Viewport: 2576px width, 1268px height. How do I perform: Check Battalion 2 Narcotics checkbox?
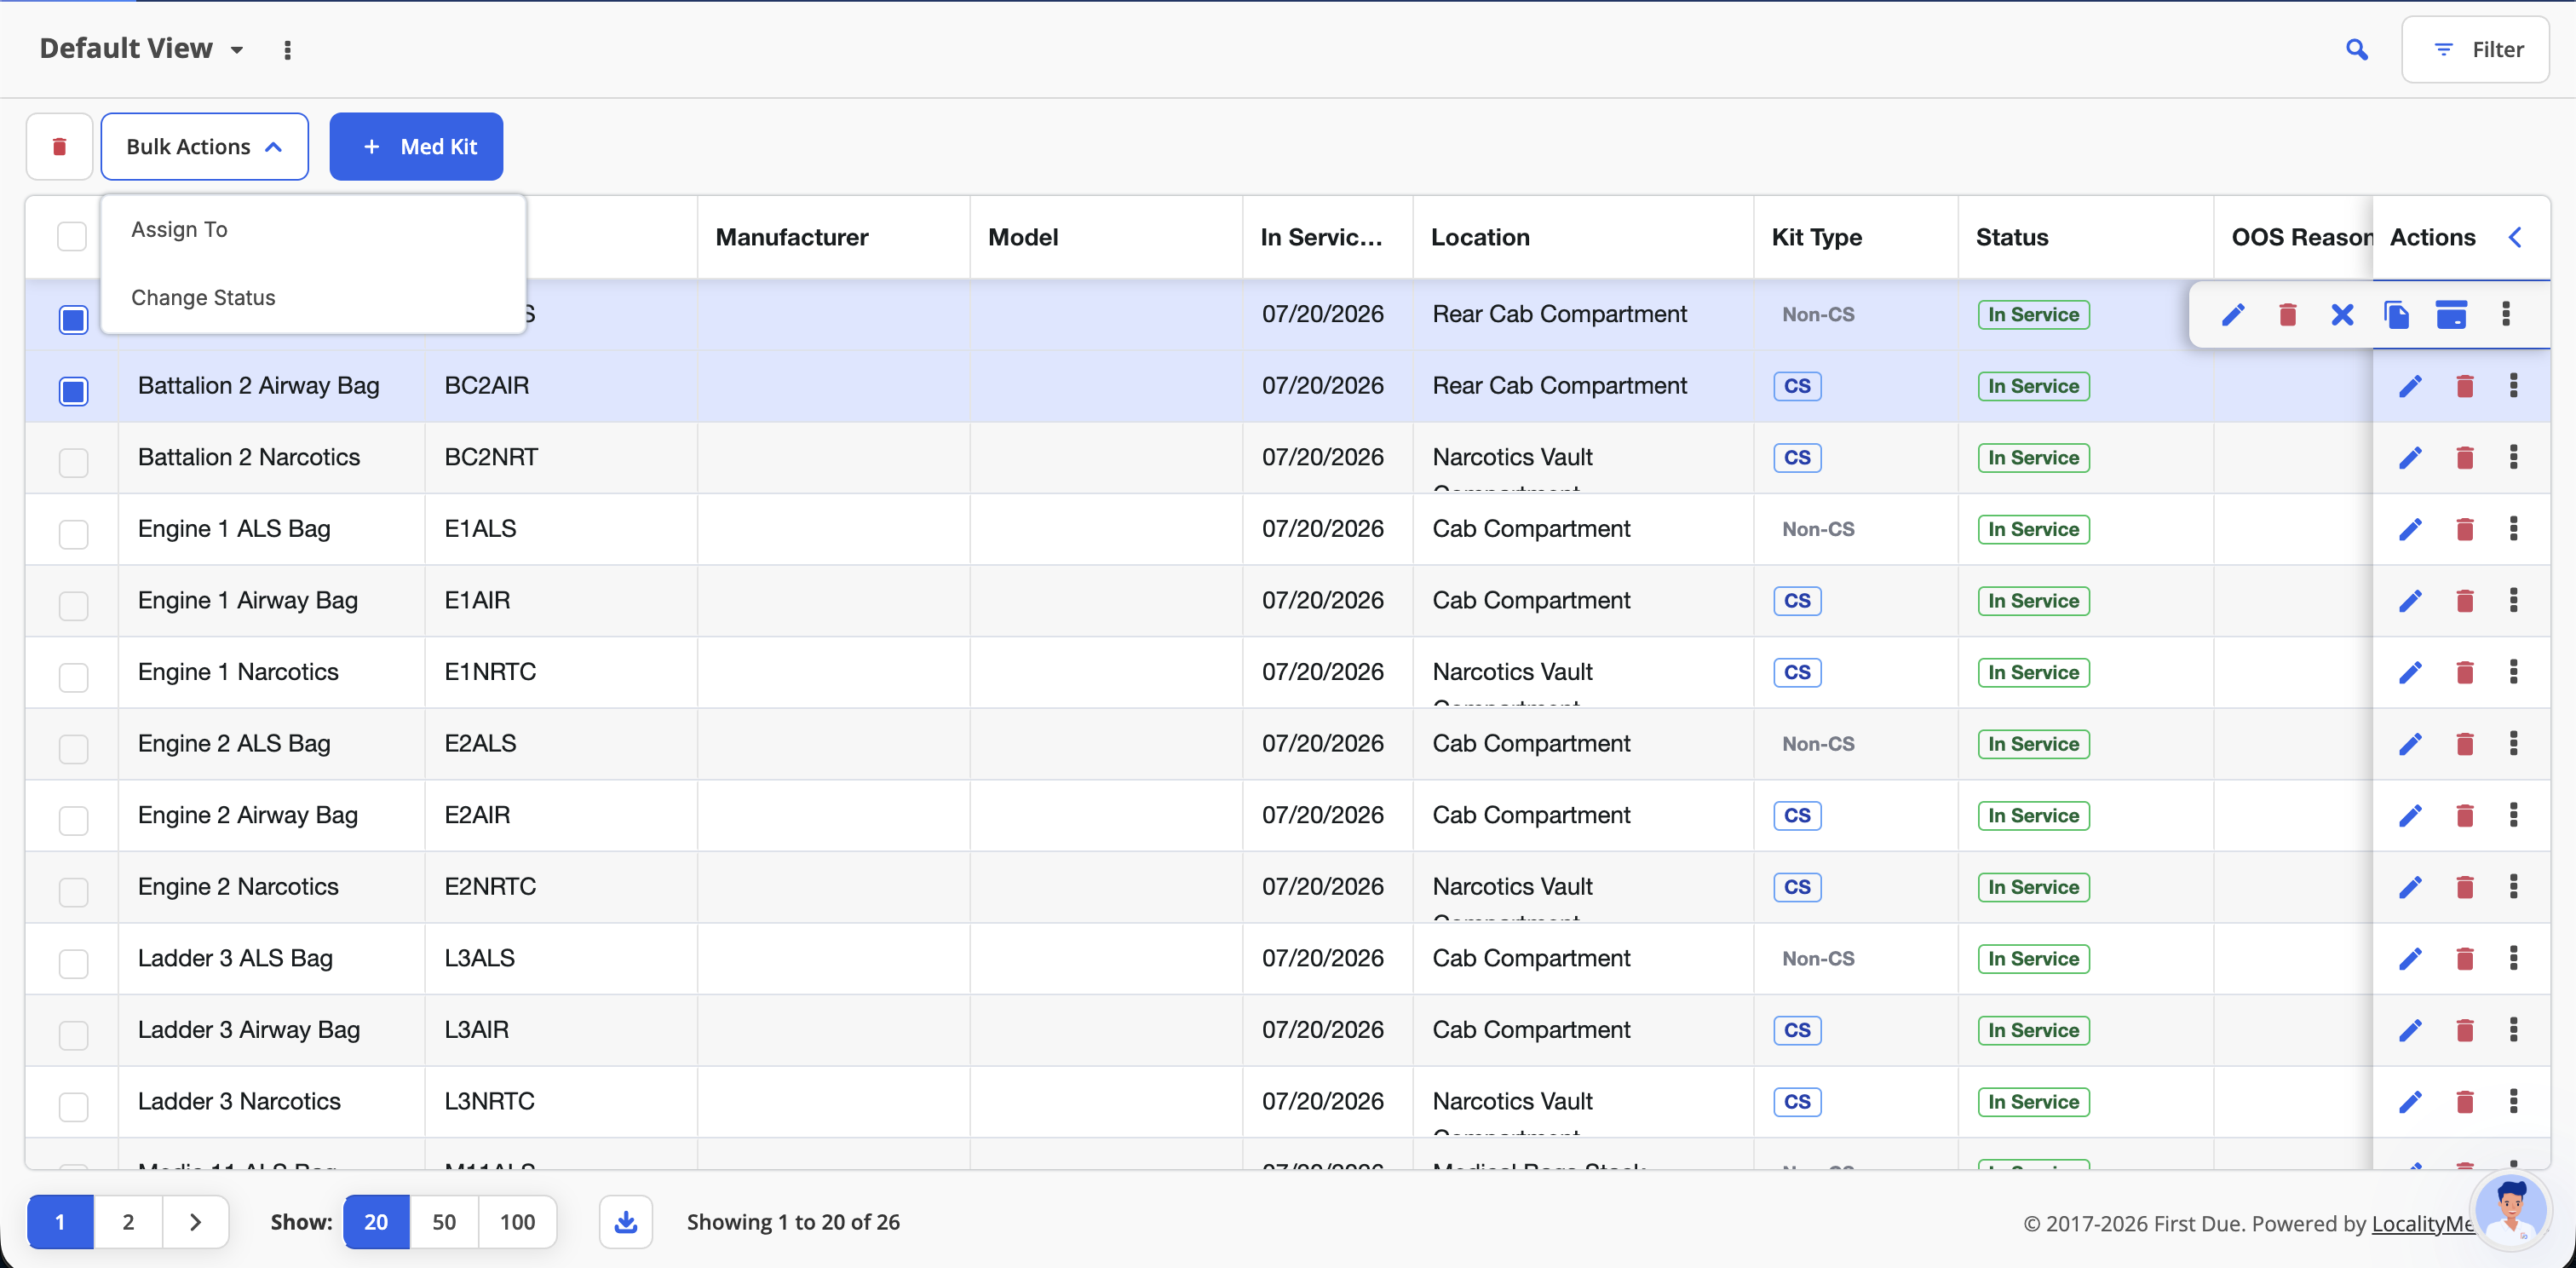(73, 463)
